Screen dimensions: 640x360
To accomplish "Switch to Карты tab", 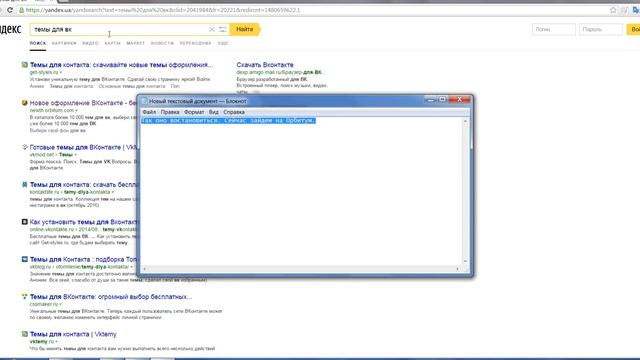I will tap(112, 43).
